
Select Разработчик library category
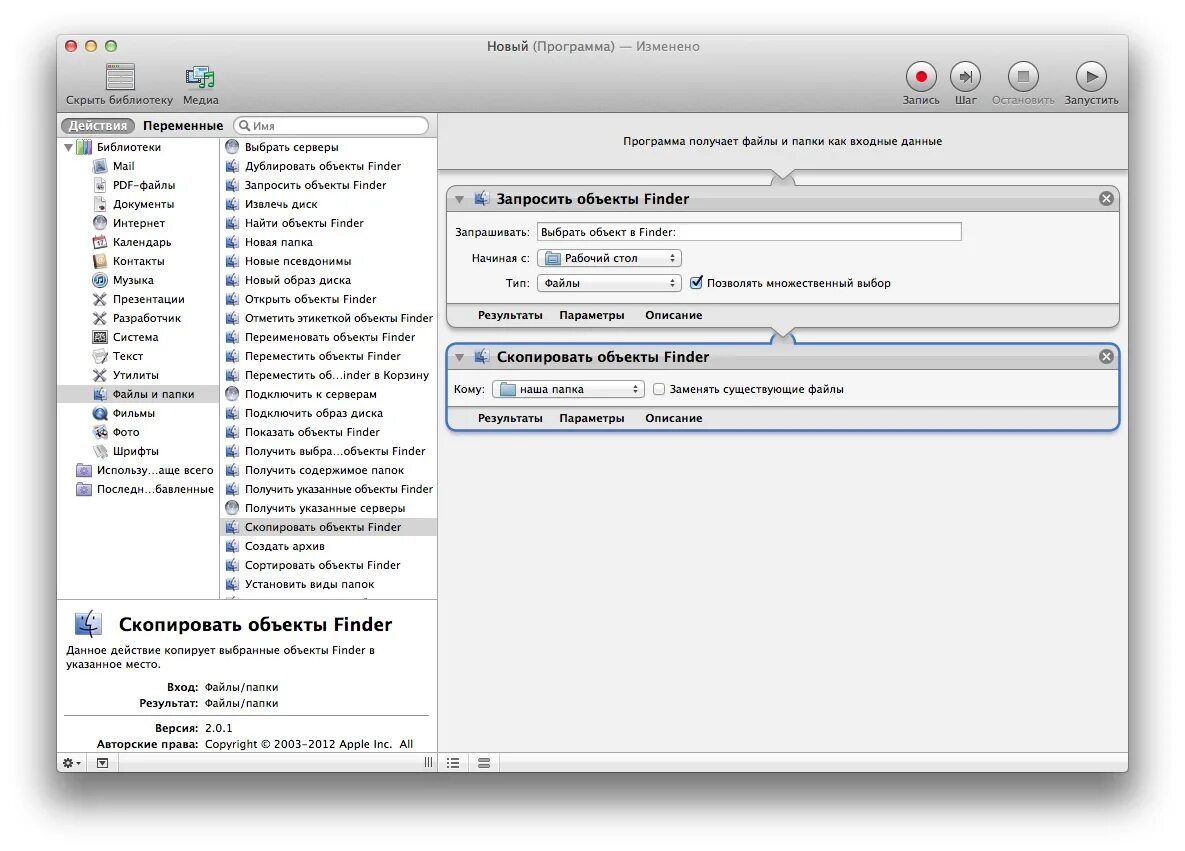pyautogui.click(x=147, y=318)
